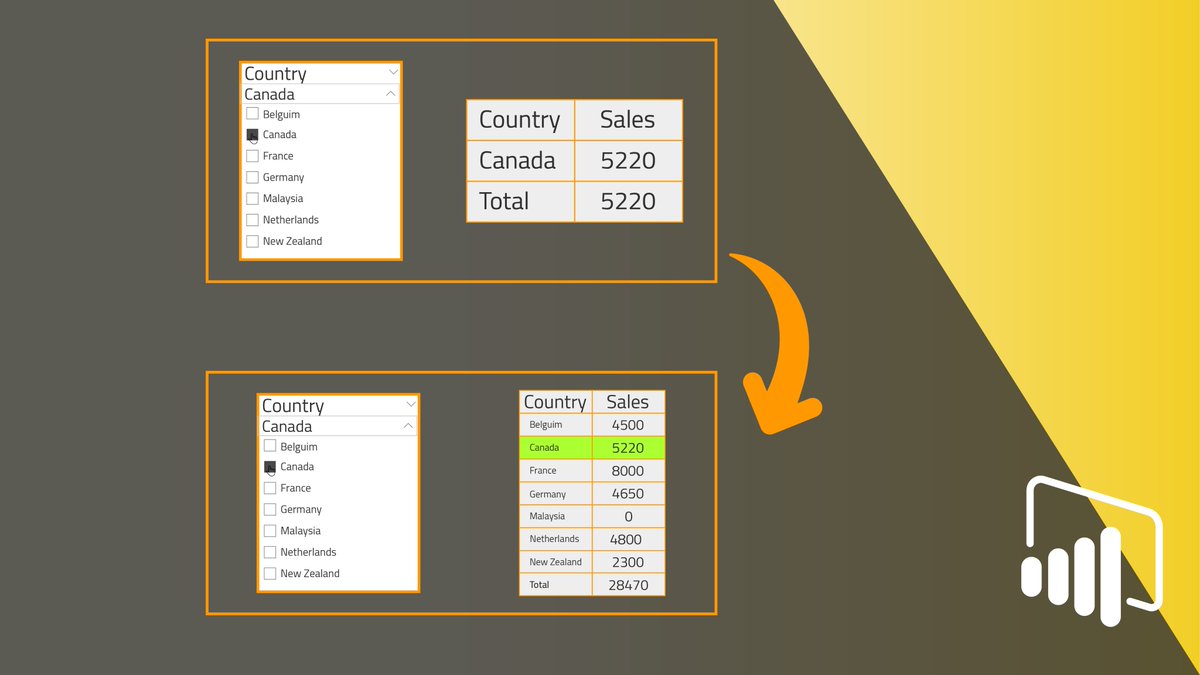Select 5220 in the upper table's Total row

coord(628,201)
